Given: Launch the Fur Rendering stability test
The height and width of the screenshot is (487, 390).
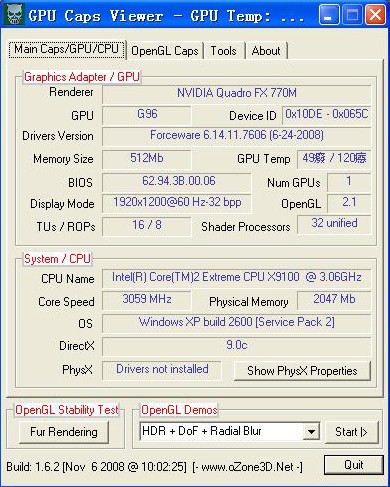Looking at the screenshot, I should point(64,432).
